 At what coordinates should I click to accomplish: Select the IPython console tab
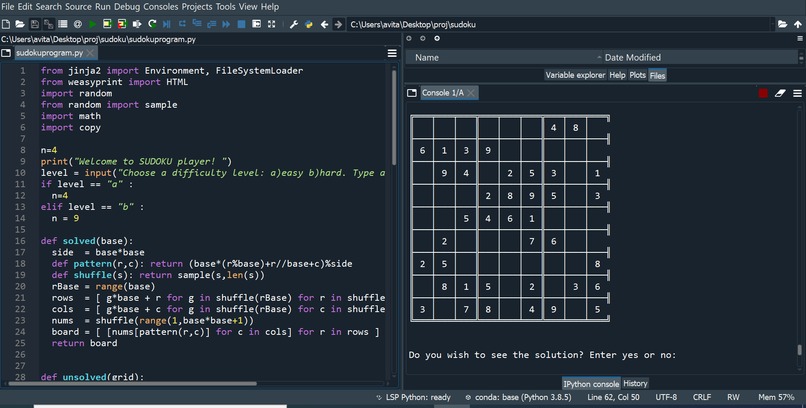pos(591,384)
